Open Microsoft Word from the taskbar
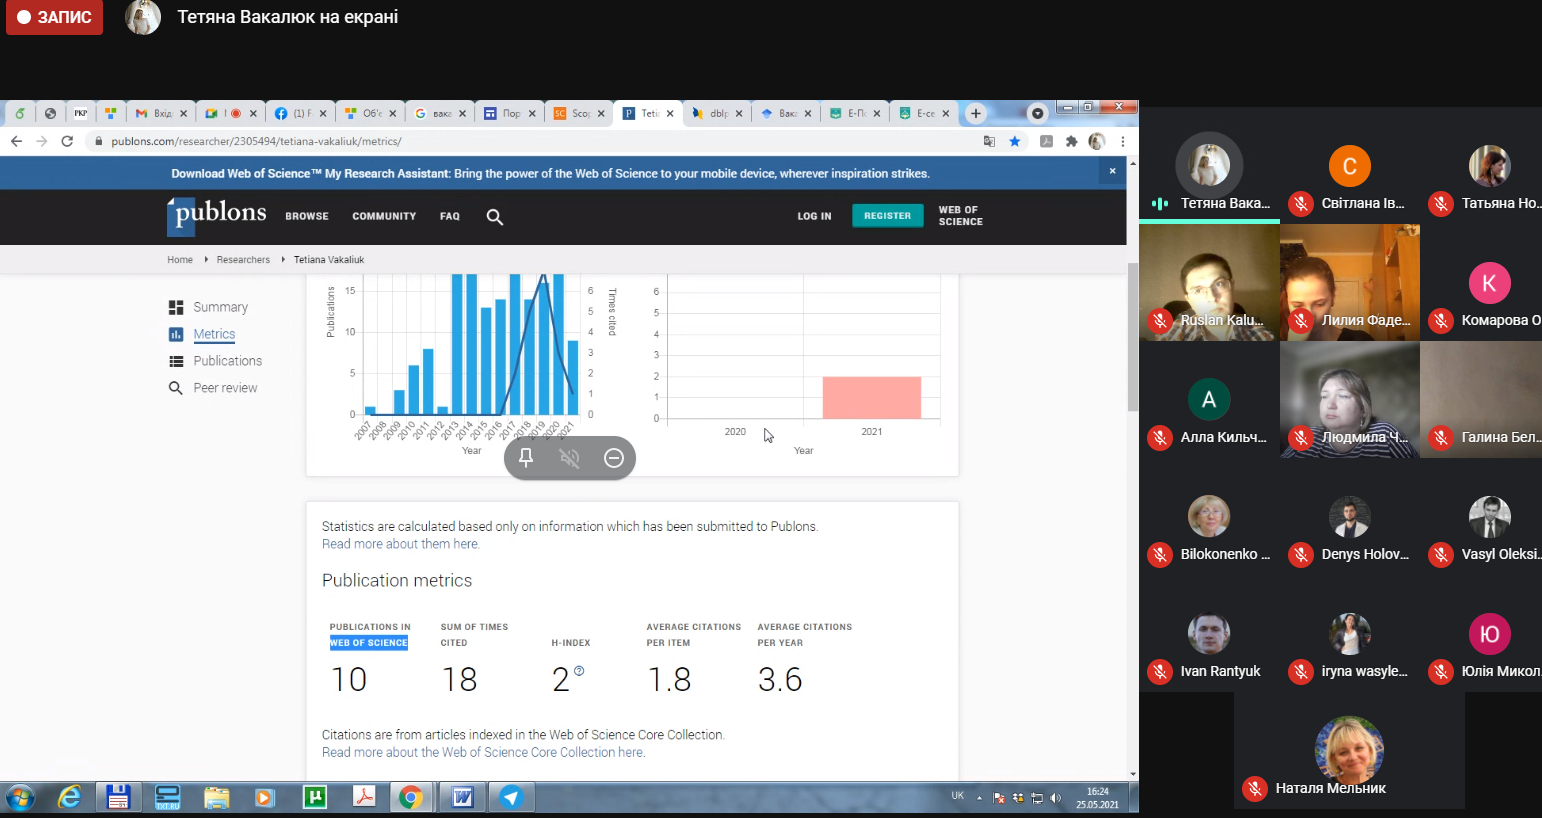This screenshot has width=1542, height=818. click(462, 797)
